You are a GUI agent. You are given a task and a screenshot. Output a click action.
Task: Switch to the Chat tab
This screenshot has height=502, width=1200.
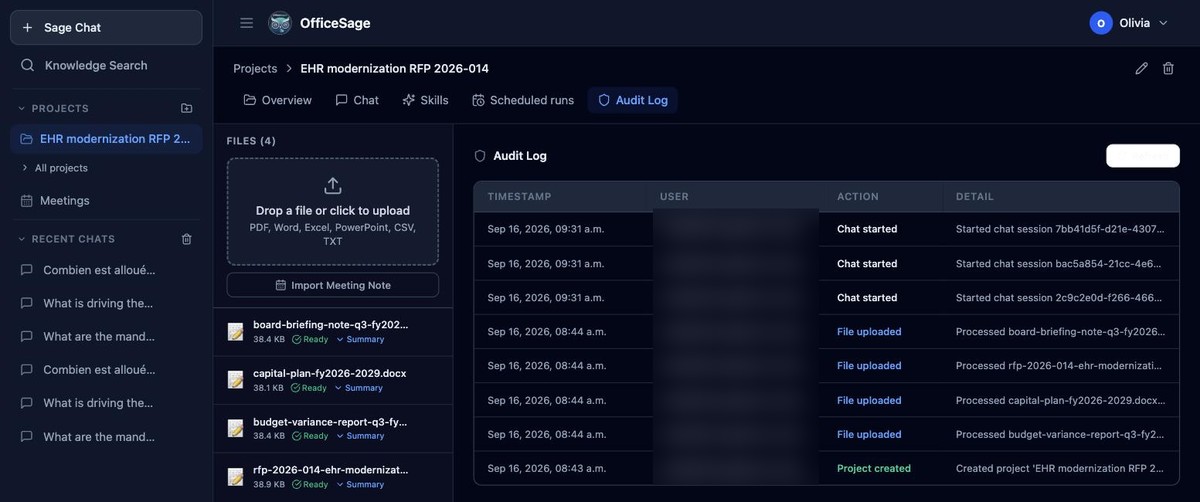pyautogui.click(x=357, y=100)
